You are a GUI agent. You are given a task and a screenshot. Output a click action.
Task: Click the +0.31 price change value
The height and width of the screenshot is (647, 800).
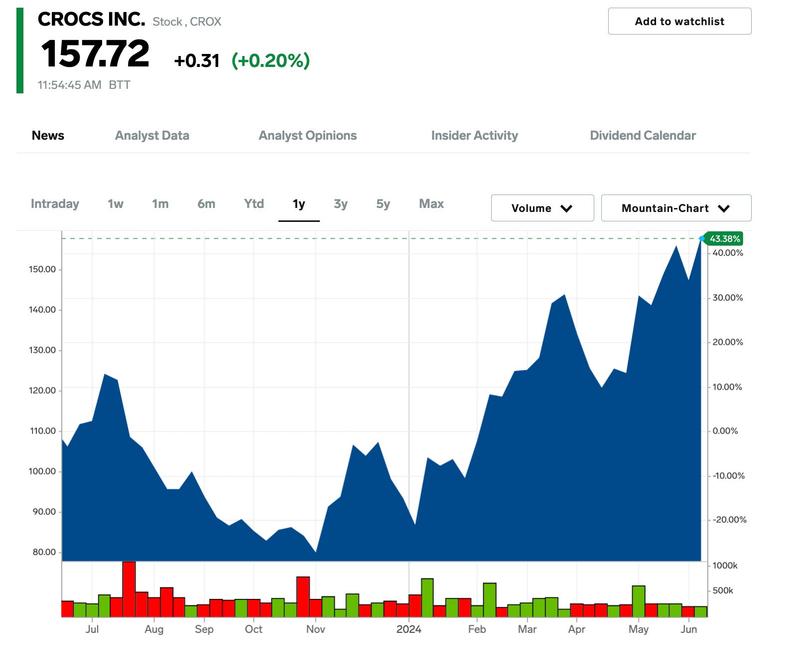tap(196, 61)
